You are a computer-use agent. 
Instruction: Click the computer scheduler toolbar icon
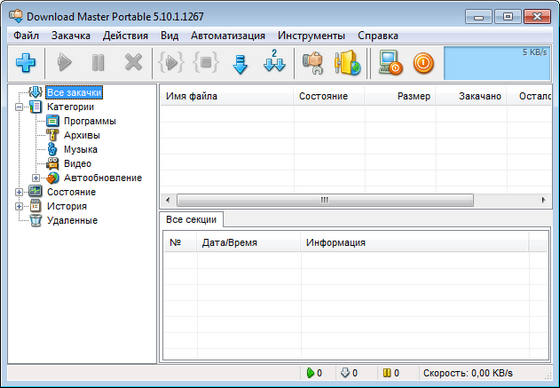tap(390, 63)
